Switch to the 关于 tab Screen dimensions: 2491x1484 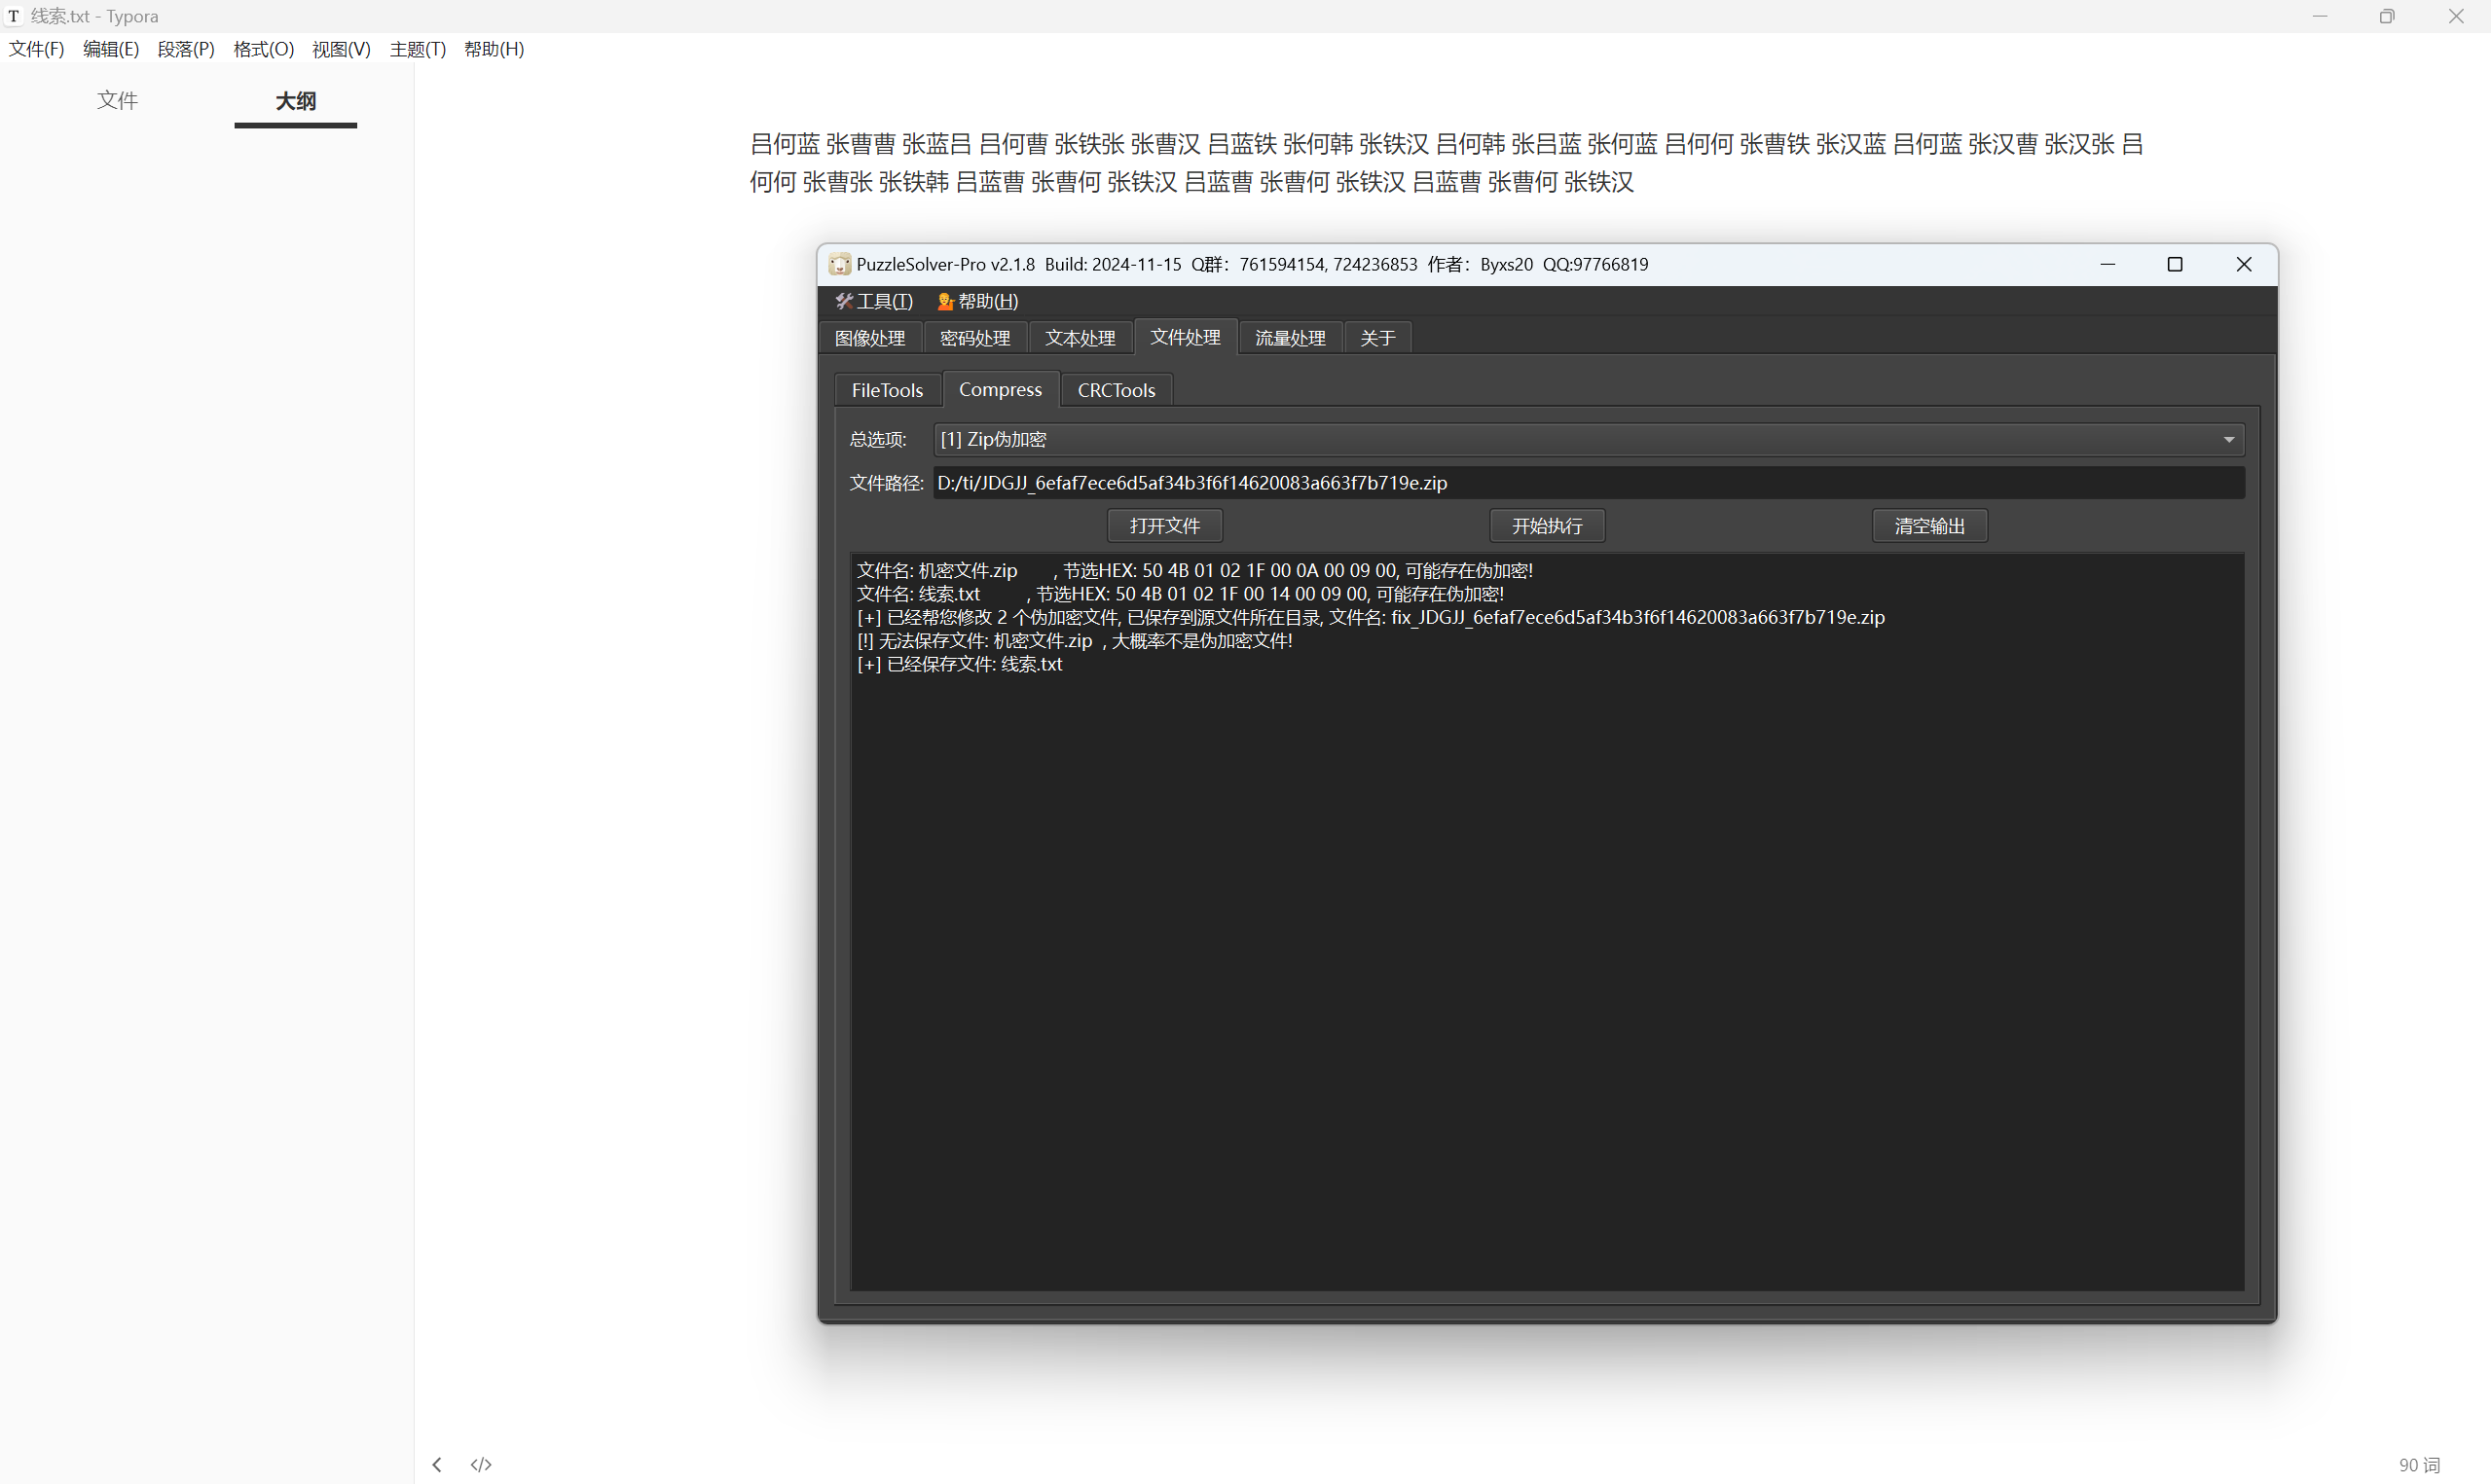1377,338
